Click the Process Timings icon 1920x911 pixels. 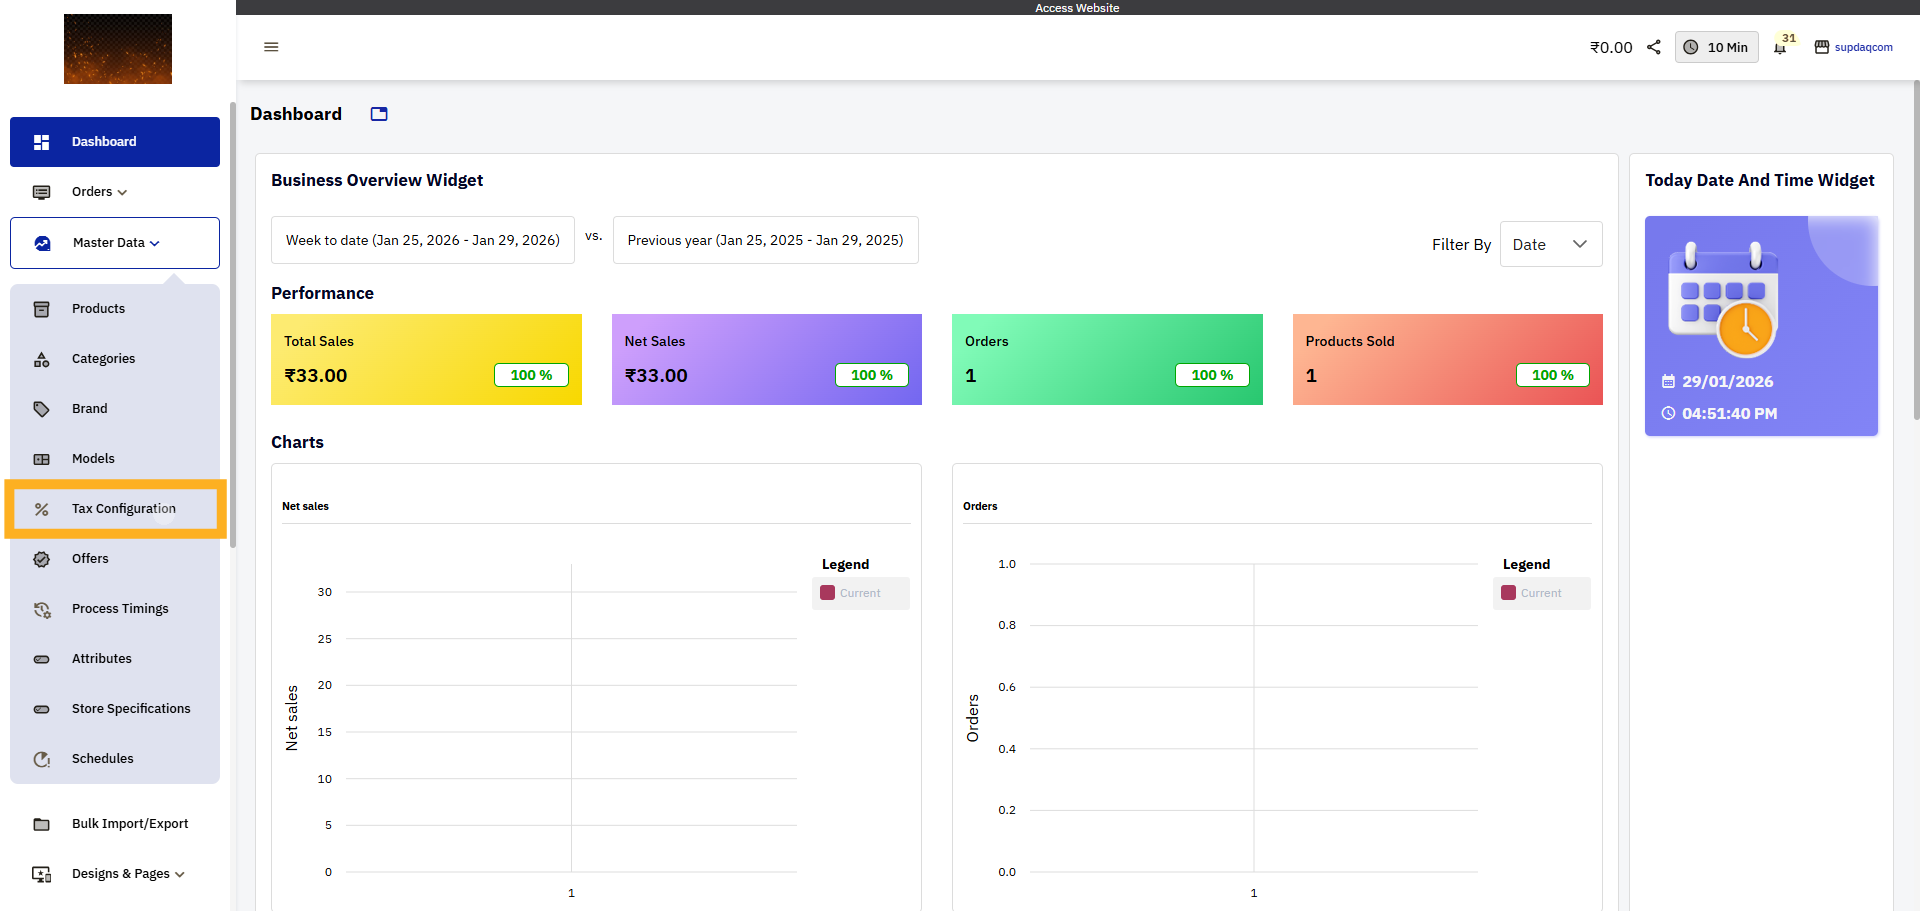tap(41, 609)
